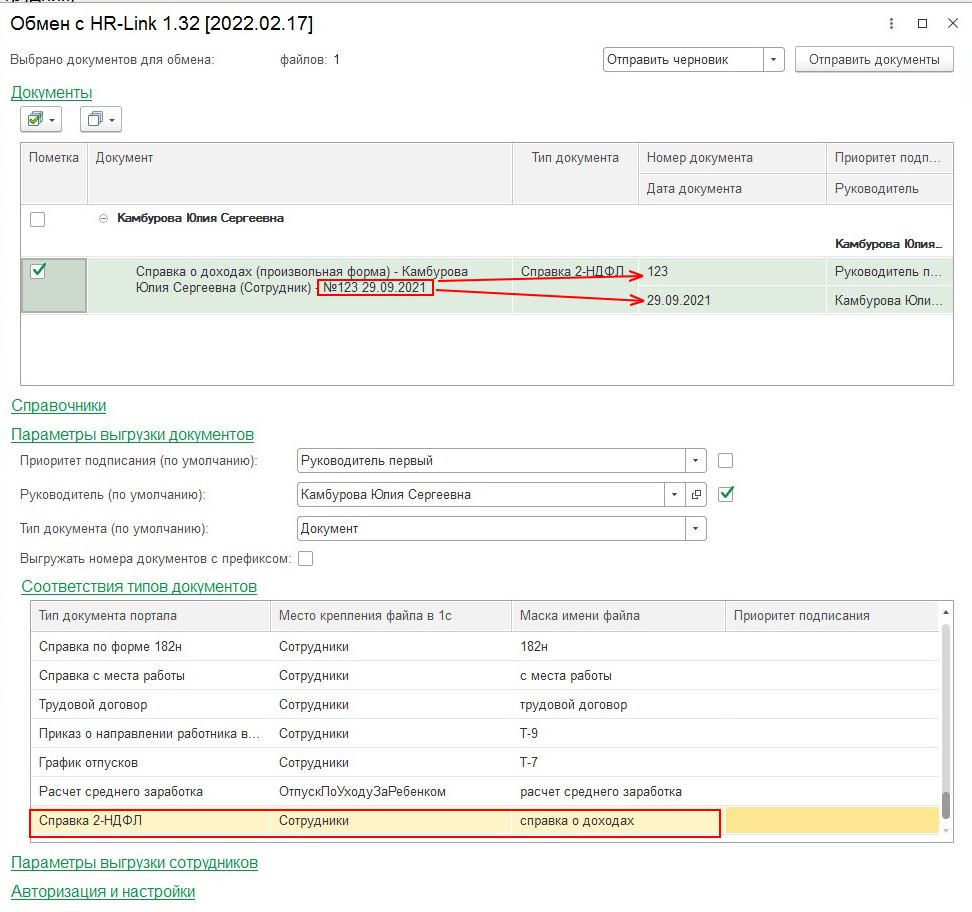Screen dimensions: 972x912
Task: Maximize the Обмен с HR-Link window
Action: pos(922,24)
